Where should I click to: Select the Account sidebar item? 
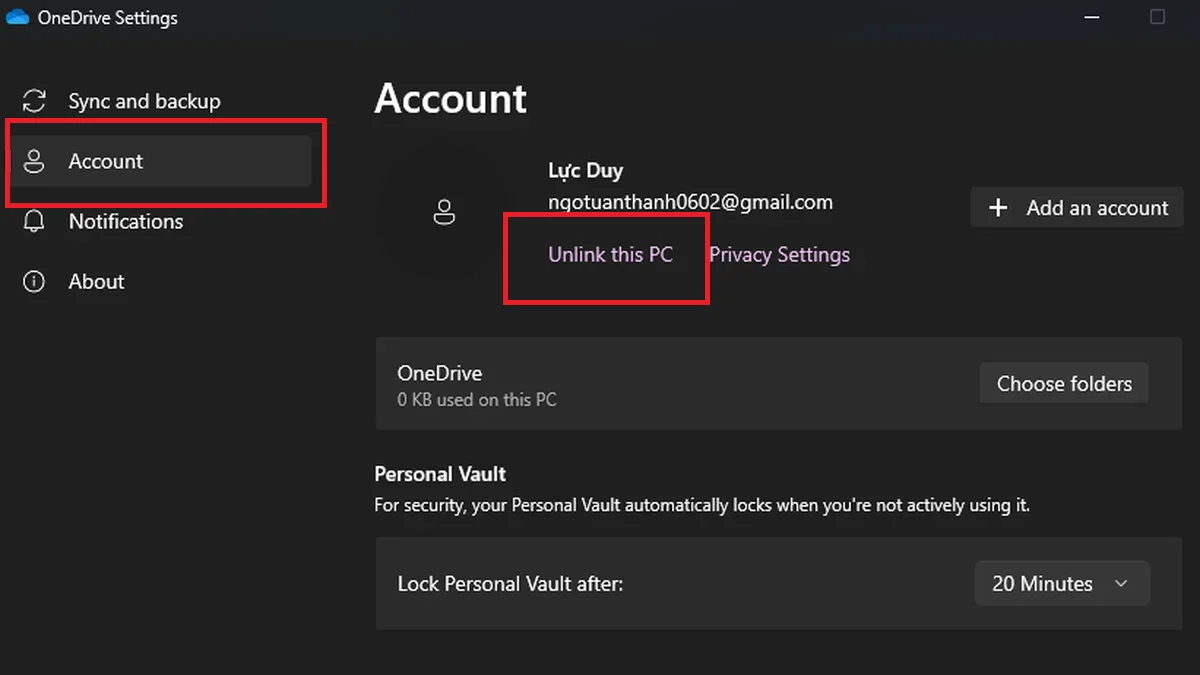click(160, 161)
